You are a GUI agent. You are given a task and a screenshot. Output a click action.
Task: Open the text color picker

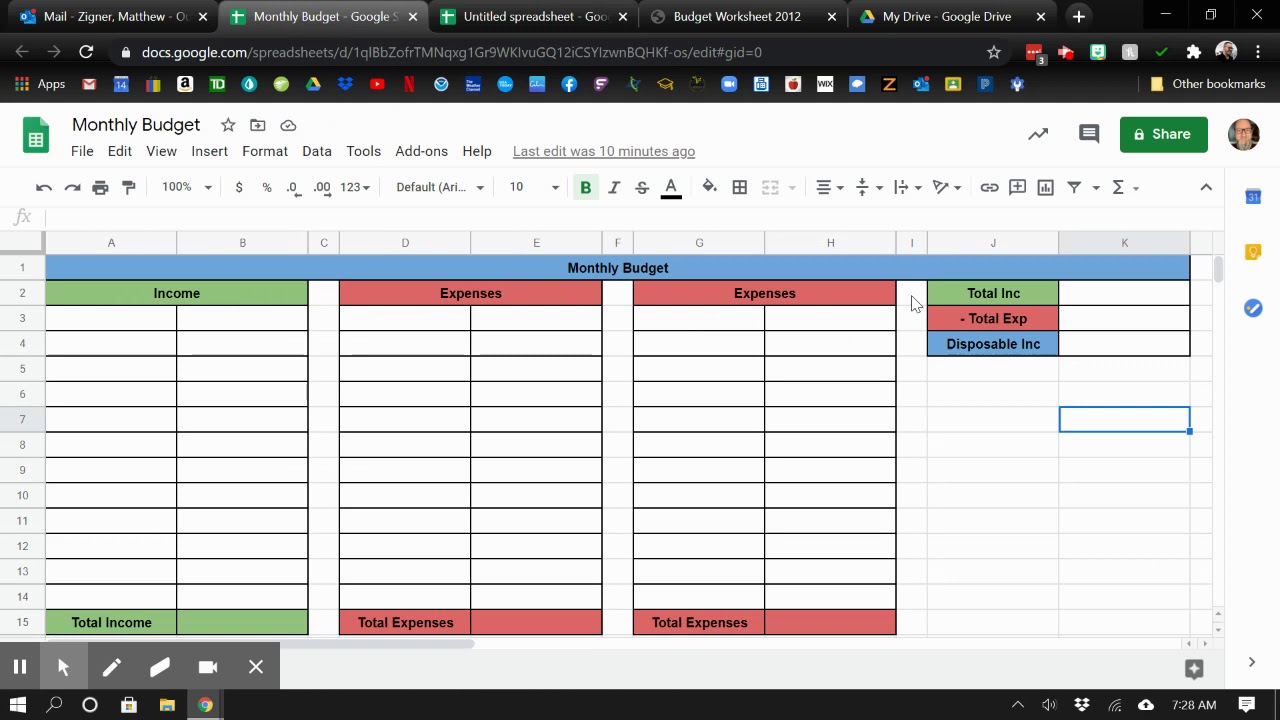point(671,188)
